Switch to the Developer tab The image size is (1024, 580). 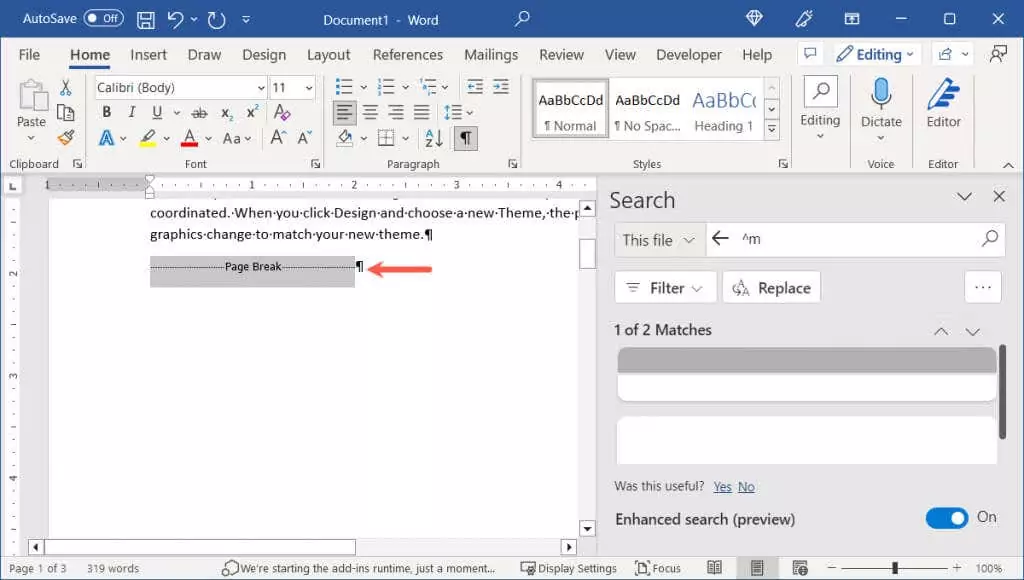pos(689,55)
